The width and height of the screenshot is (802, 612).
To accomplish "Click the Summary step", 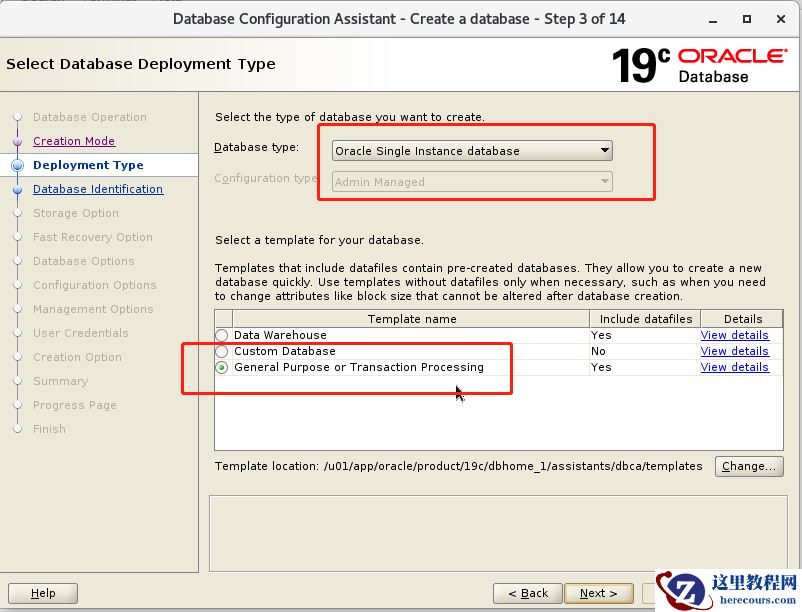I will click(x=60, y=381).
